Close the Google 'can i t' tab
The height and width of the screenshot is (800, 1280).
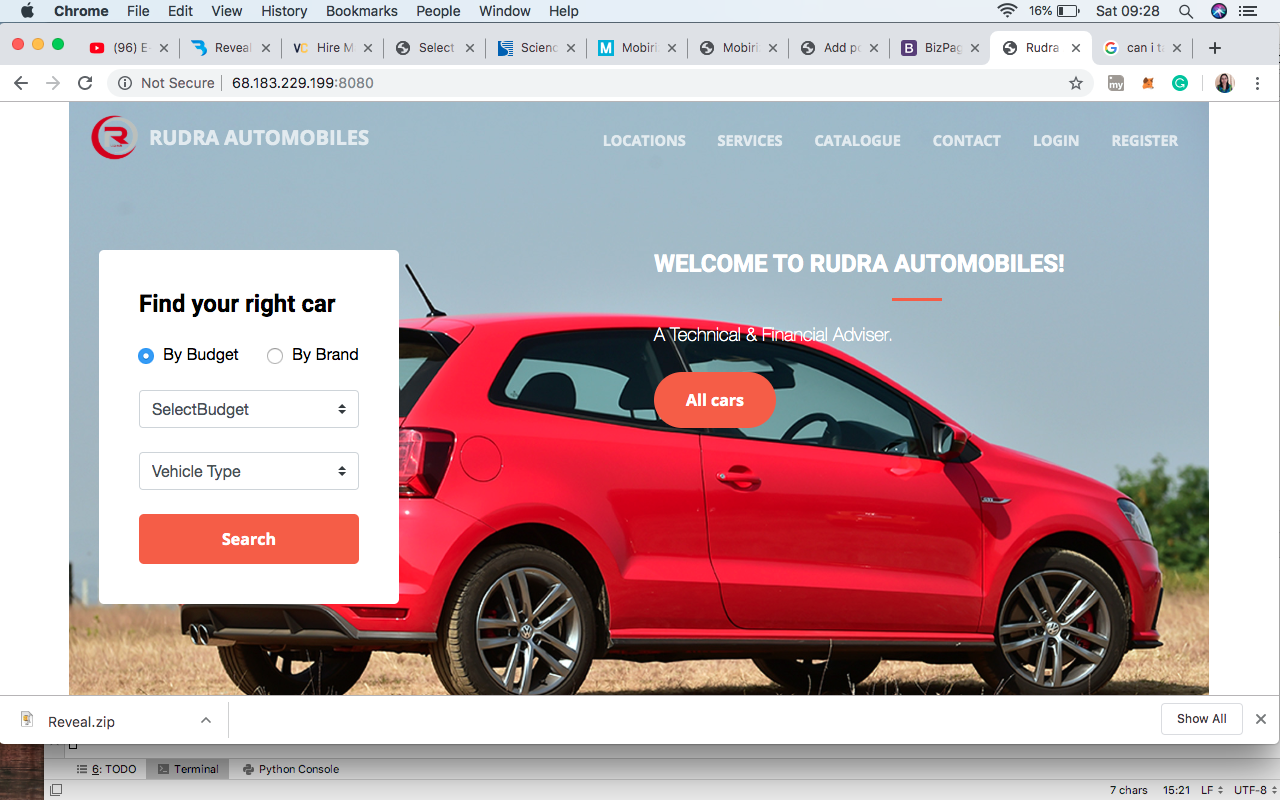tap(1177, 48)
